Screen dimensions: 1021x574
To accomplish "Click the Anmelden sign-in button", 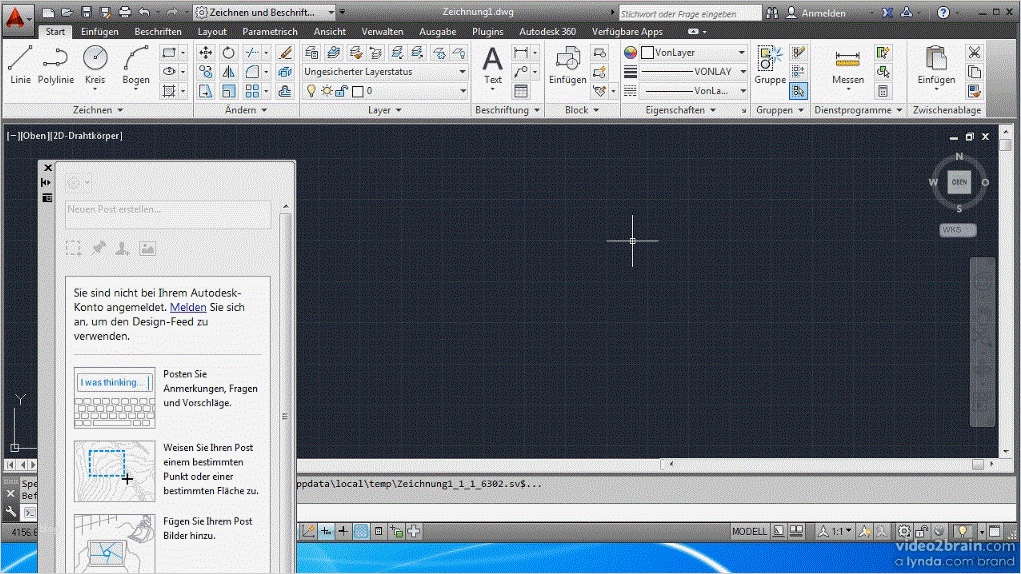I will tap(822, 13).
